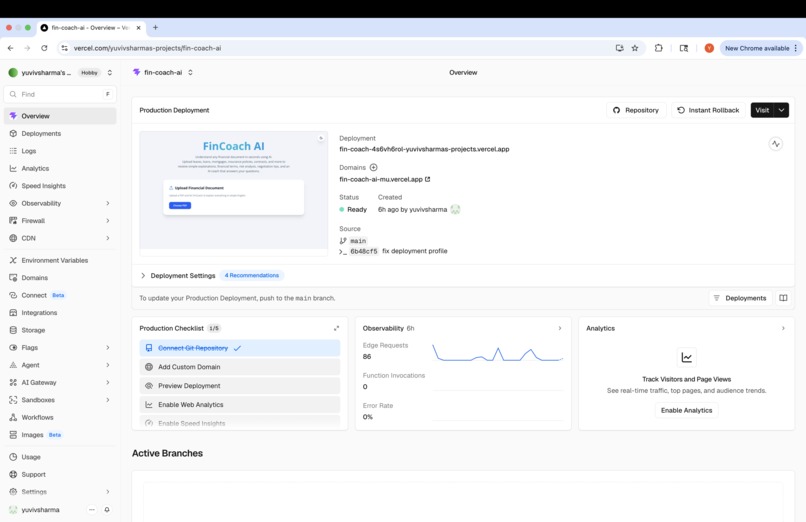806x522 pixels.
Task: Click the Workflows sidebar icon
Action: (x=13, y=418)
